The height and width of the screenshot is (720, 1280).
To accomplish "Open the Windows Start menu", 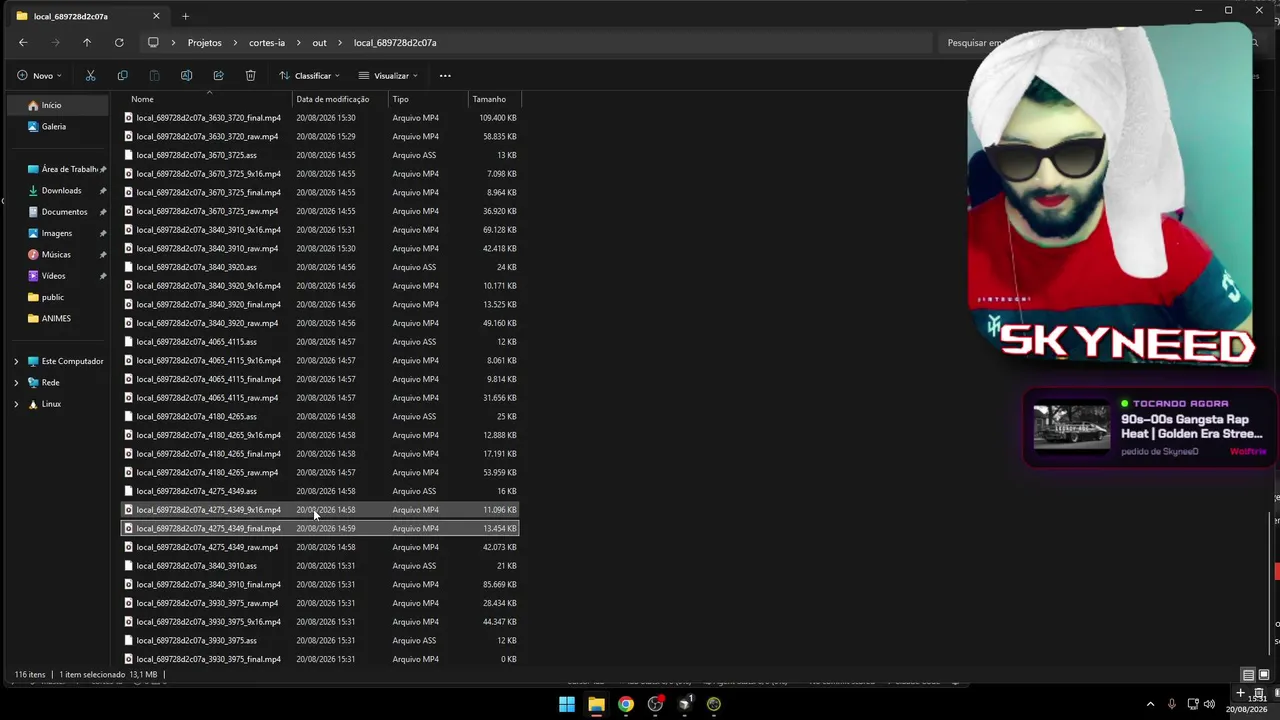I will click(567, 704).
